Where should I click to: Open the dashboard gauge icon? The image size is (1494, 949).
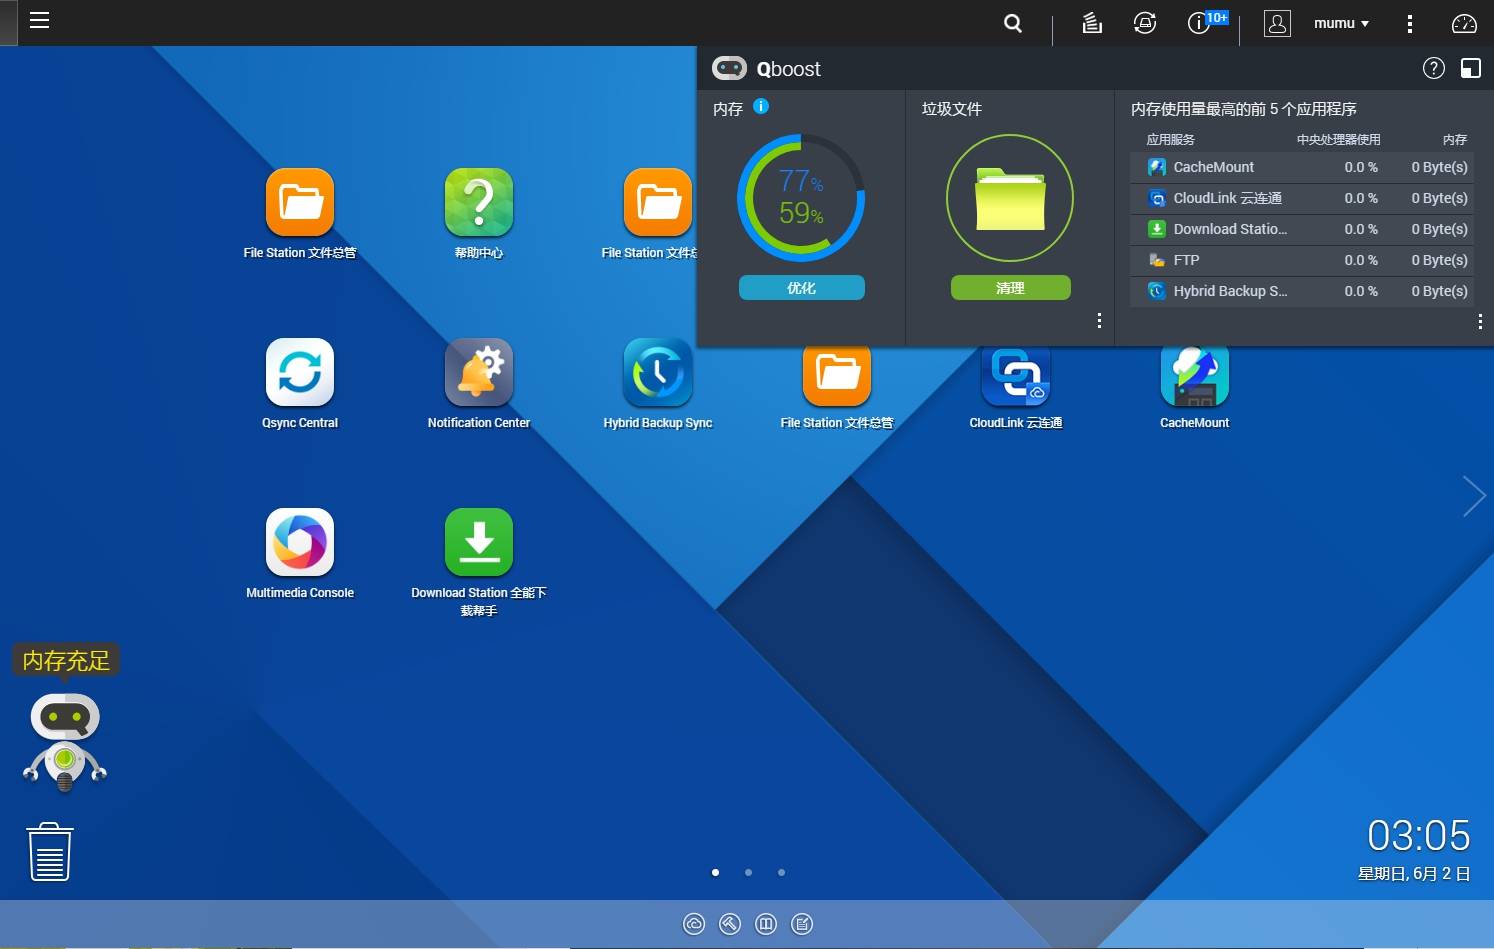(1464, 23)
